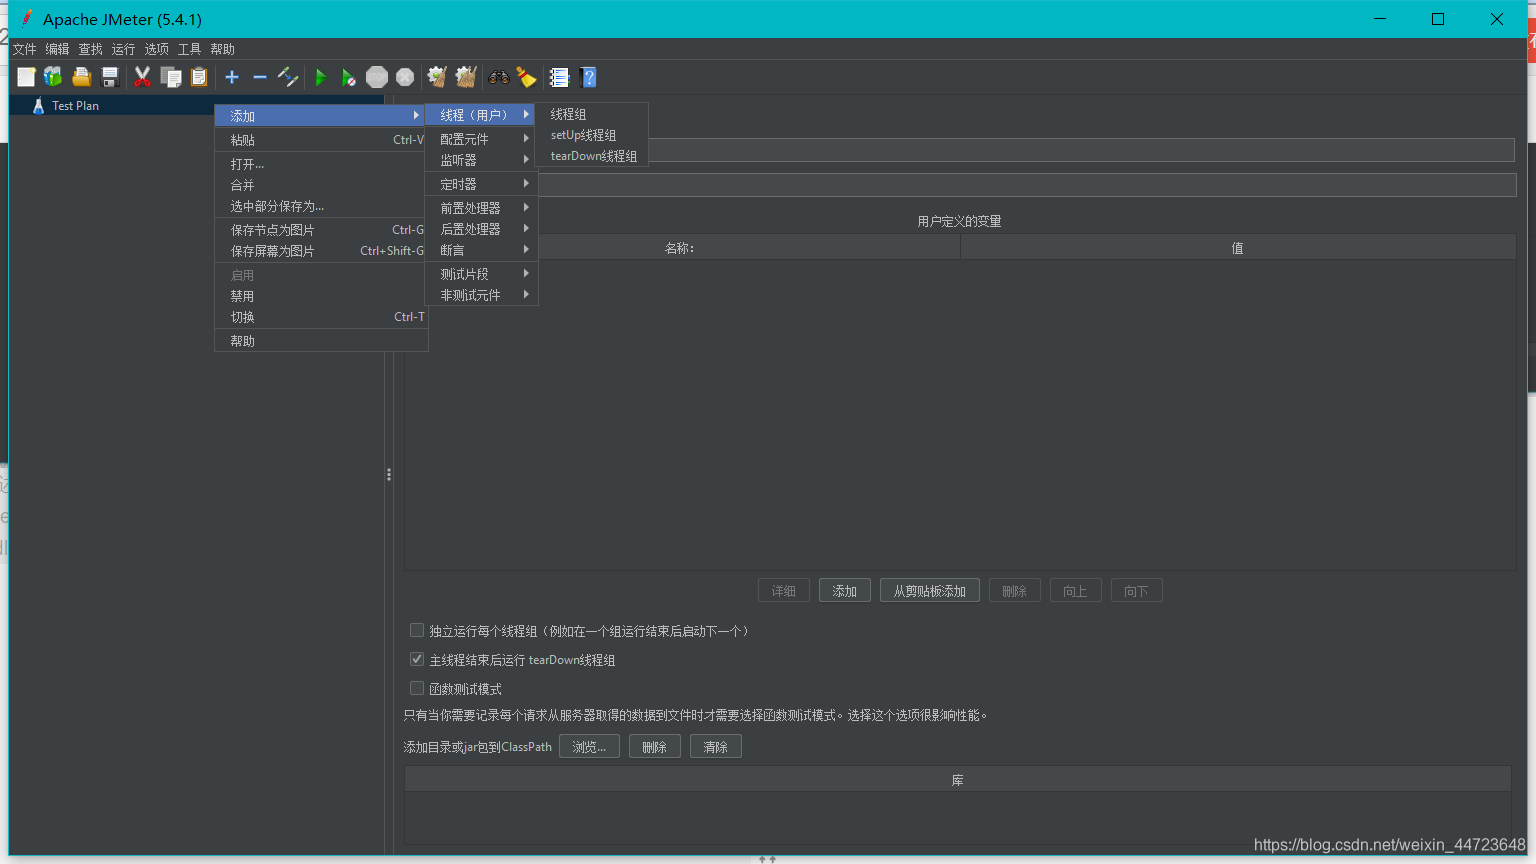This screenshot has width=1536, height=864.
Task: Click the New test plan toolbar icon
Action: coord(26,77)
